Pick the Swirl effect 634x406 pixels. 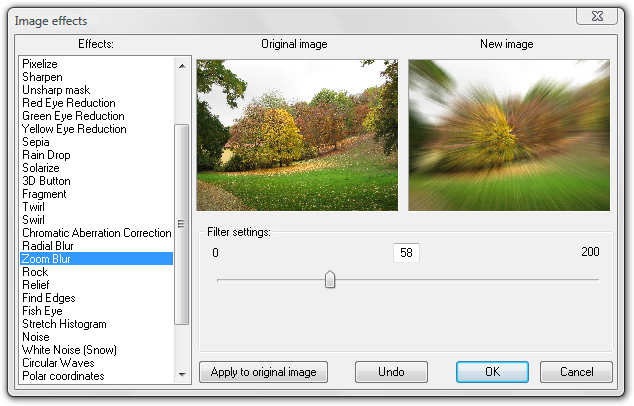pos(96,220)
